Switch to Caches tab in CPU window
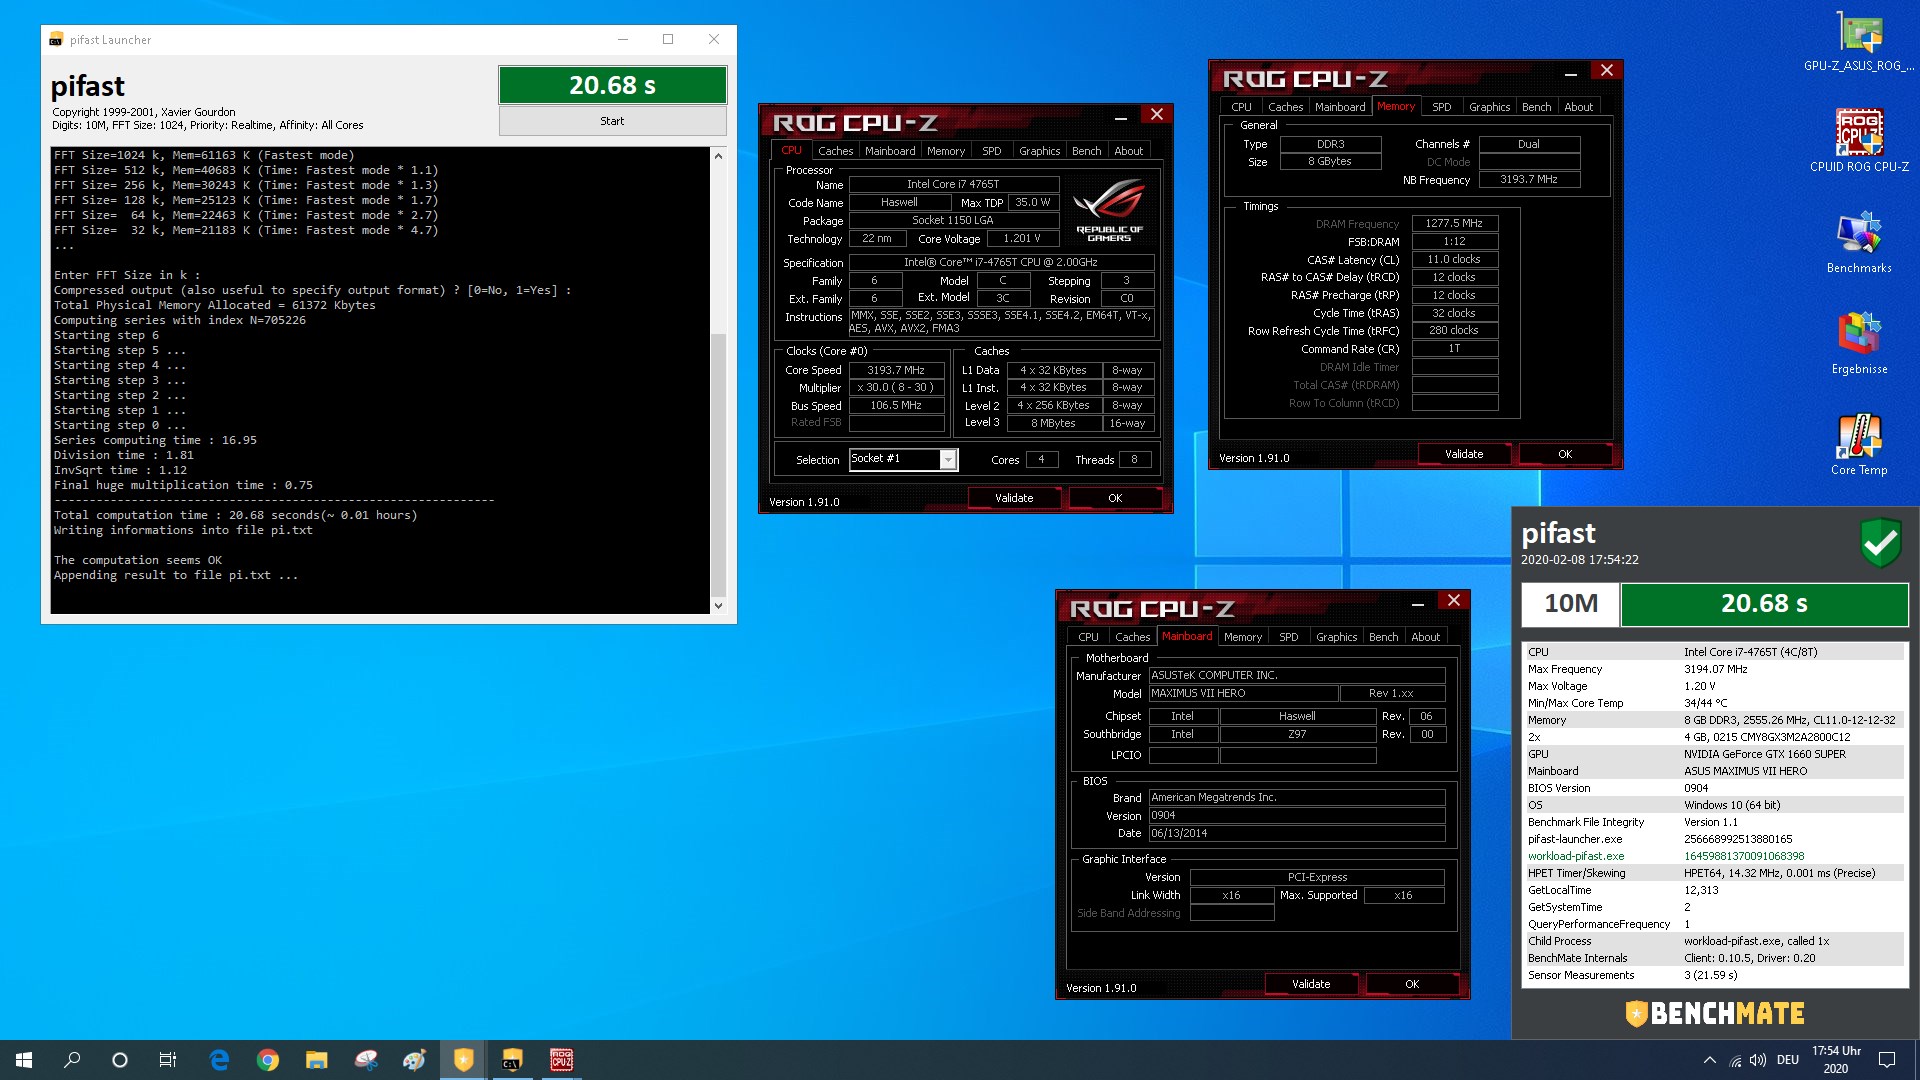This screenshot has height=1080, width=1920. coord(835,151)
